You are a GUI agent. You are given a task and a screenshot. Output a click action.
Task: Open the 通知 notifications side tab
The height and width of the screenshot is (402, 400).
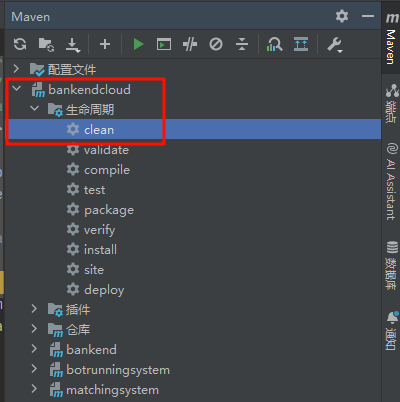point(392,330)
